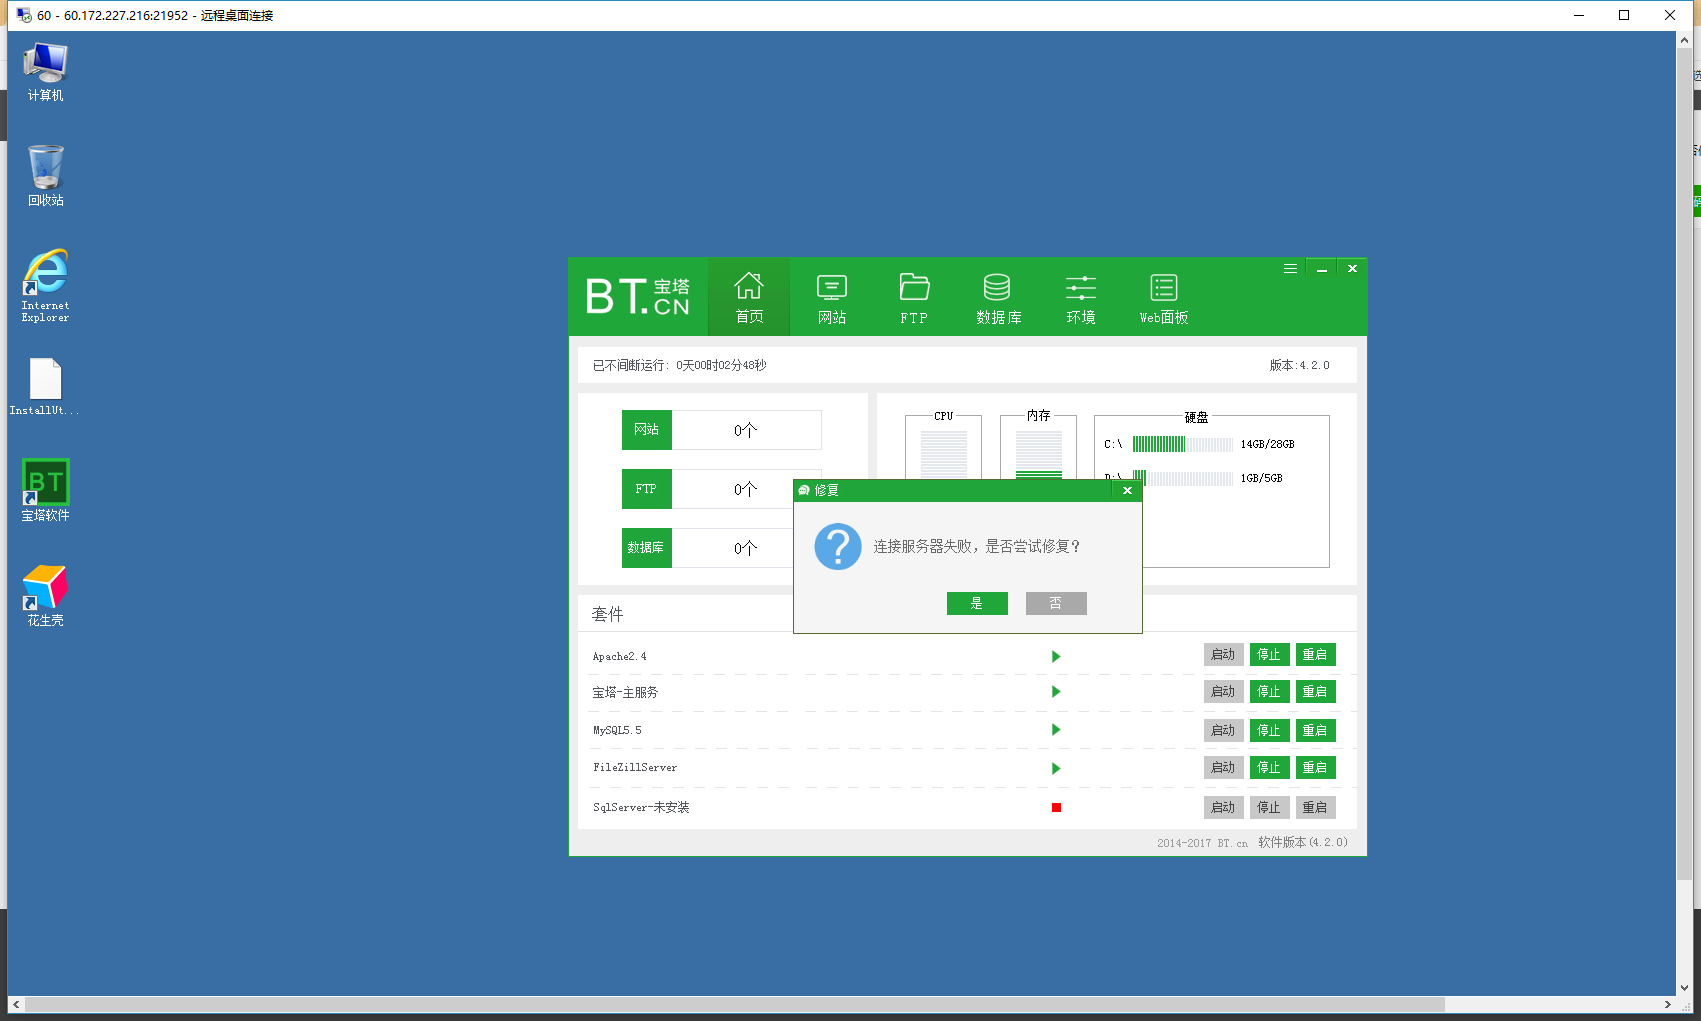Click the Apache2.4 service name
This screenshot has width=1701, height=1021.
tap(619, 657)
